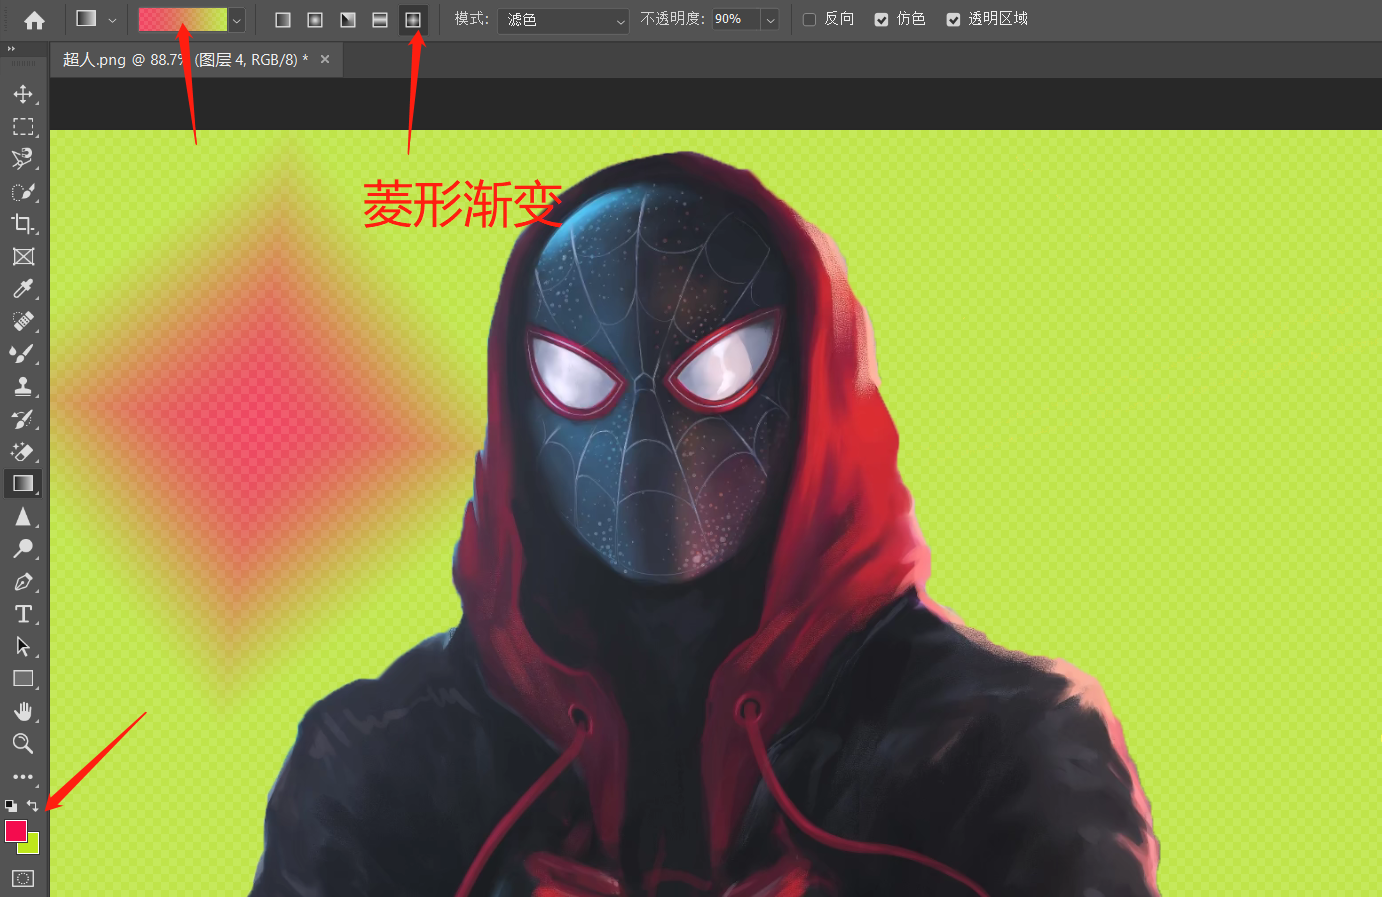Select the Quick Selection tool
The image size is (1382, 897).
click(x=23, y=192)
